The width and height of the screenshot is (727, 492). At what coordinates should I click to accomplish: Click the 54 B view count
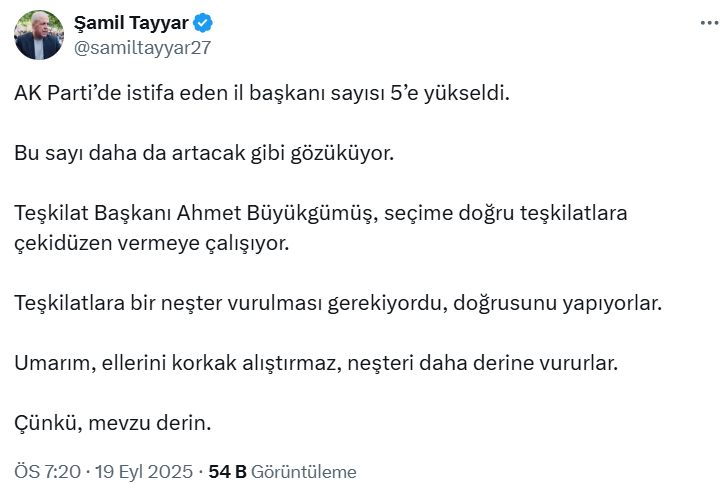click(227, 472)
